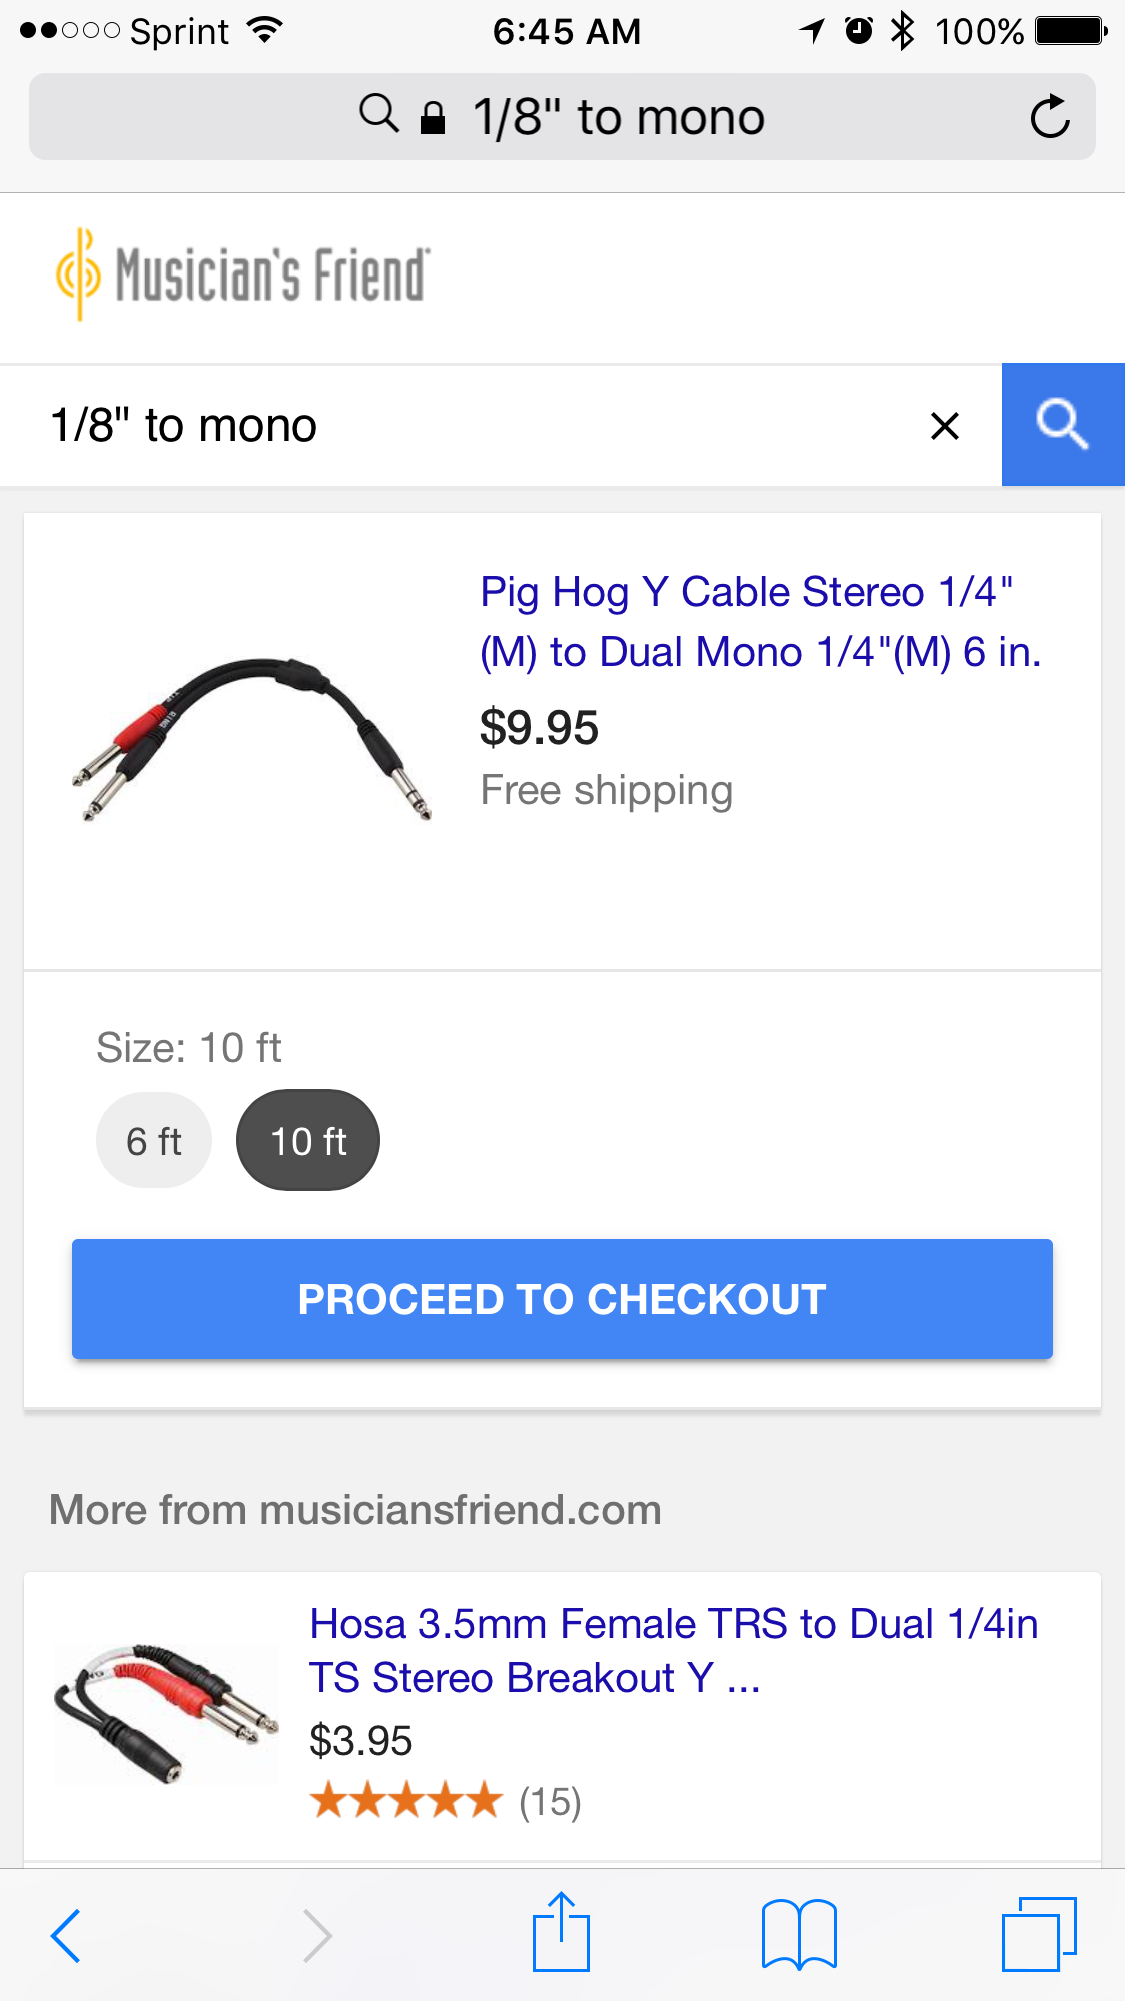Open Hosa 3.5mm Breakout cable link
This screenshot has width=1125, height=2001.
(672, 1650)
